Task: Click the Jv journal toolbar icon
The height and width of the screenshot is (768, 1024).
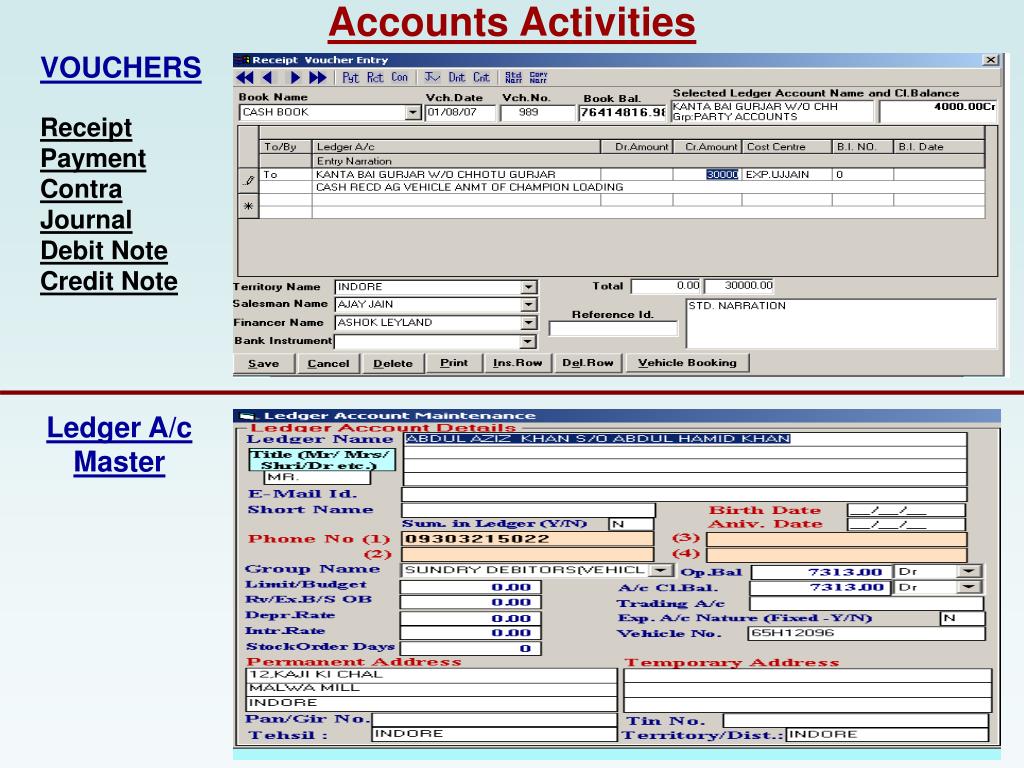Action: pyautogui.click(x=432, y=78)
